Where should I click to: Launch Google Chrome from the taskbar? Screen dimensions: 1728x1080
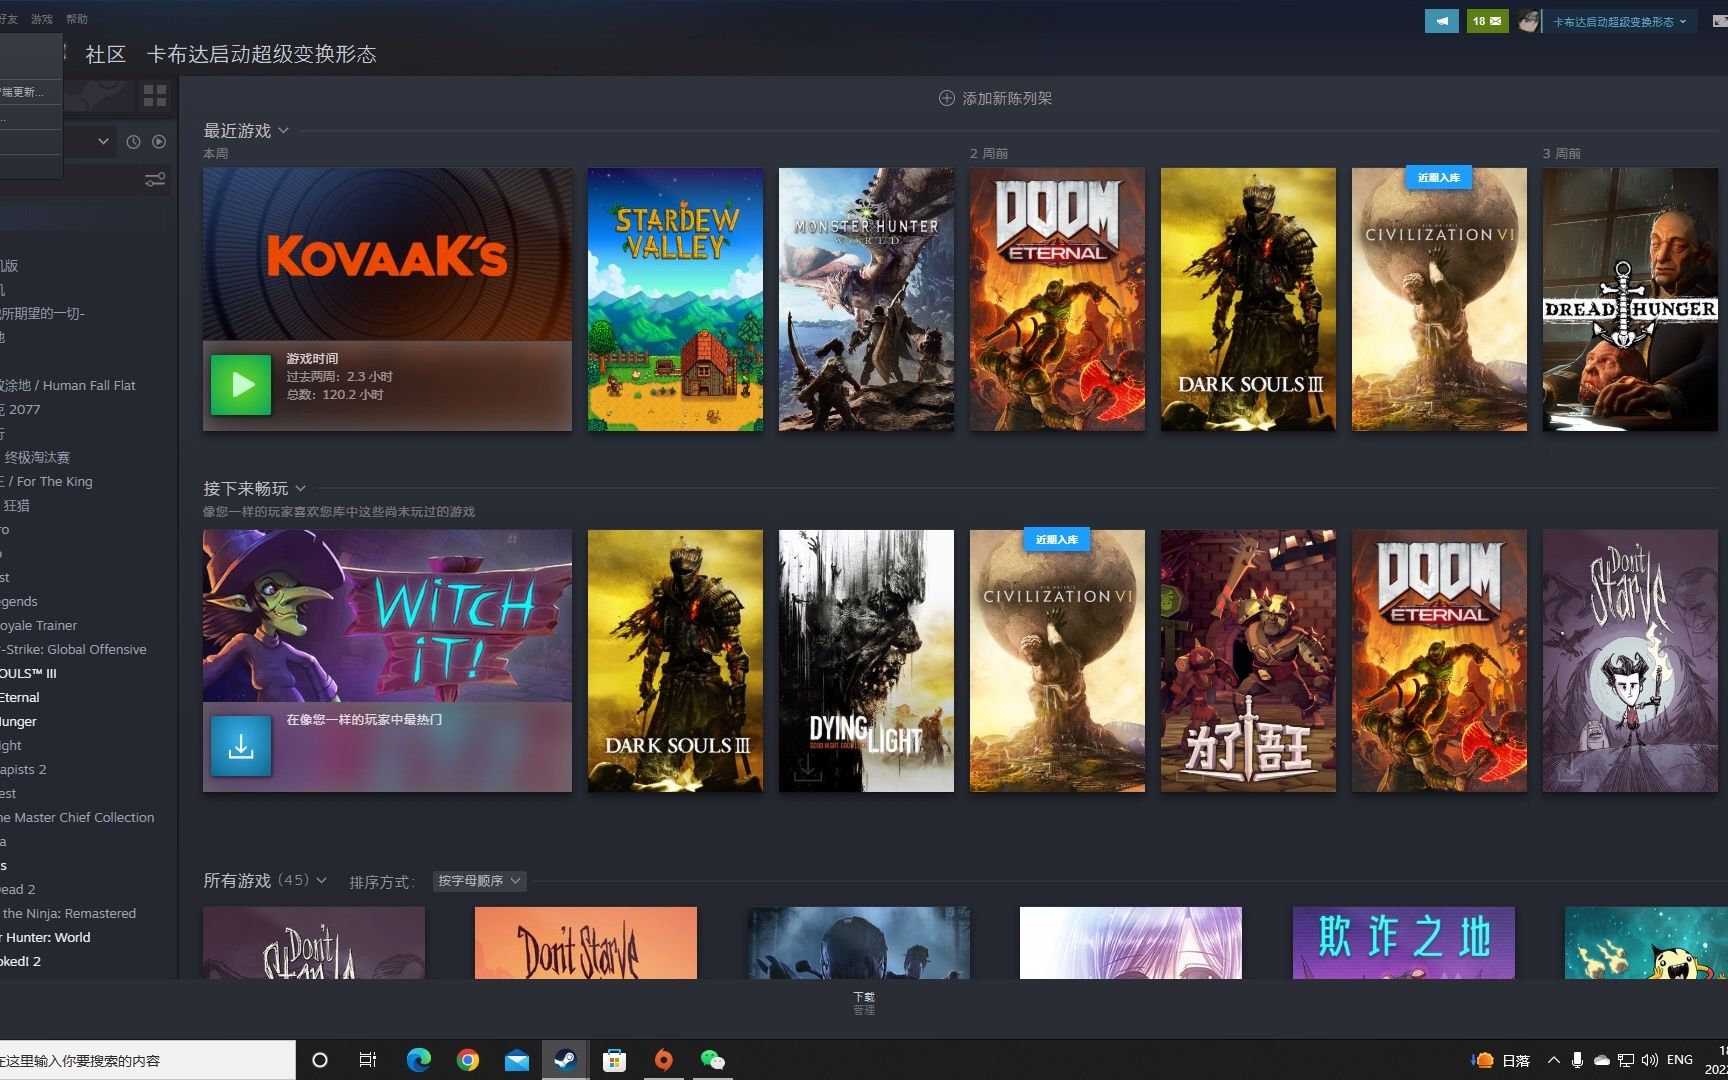(x=467, y=1060)
